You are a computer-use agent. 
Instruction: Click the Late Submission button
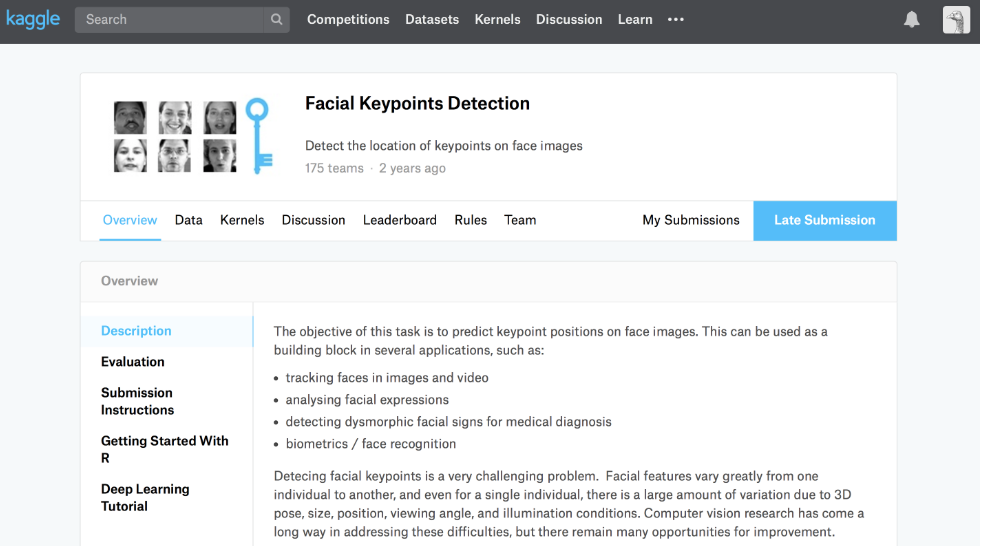(824, 221)
